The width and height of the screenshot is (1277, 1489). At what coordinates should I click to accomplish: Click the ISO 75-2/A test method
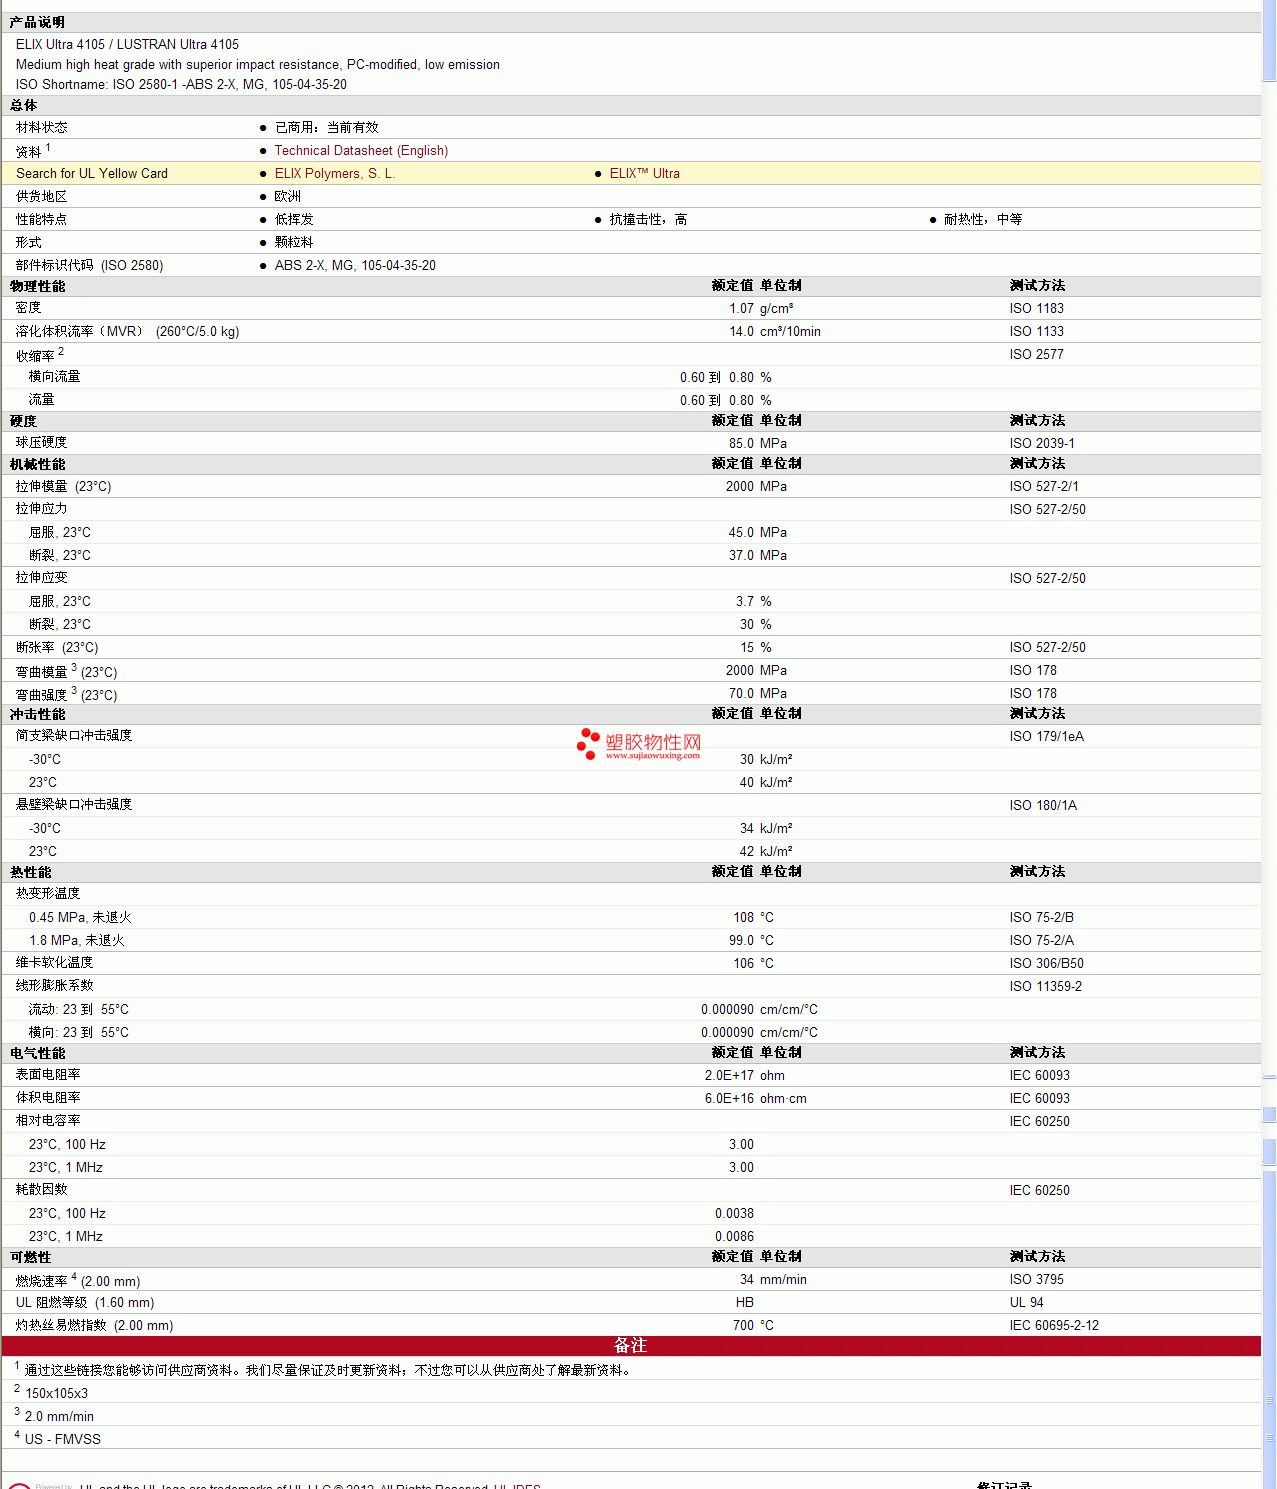(1042, 940)
